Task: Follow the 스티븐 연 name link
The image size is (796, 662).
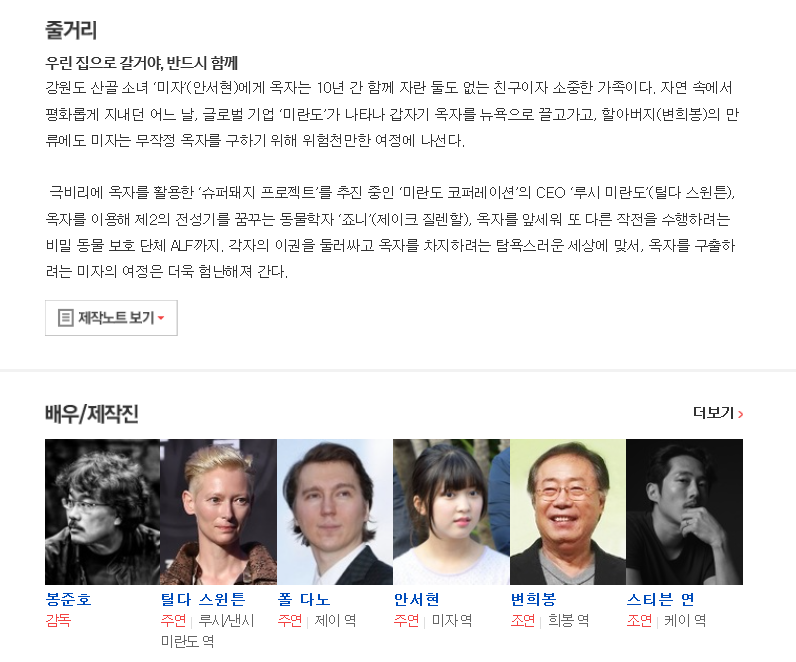Action: (x=660, y=600)
